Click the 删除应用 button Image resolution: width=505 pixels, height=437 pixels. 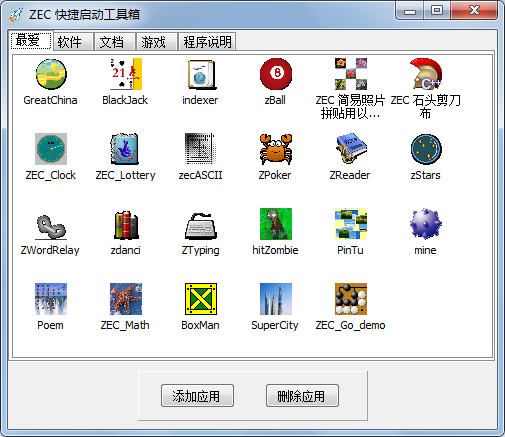coord(302,396)
